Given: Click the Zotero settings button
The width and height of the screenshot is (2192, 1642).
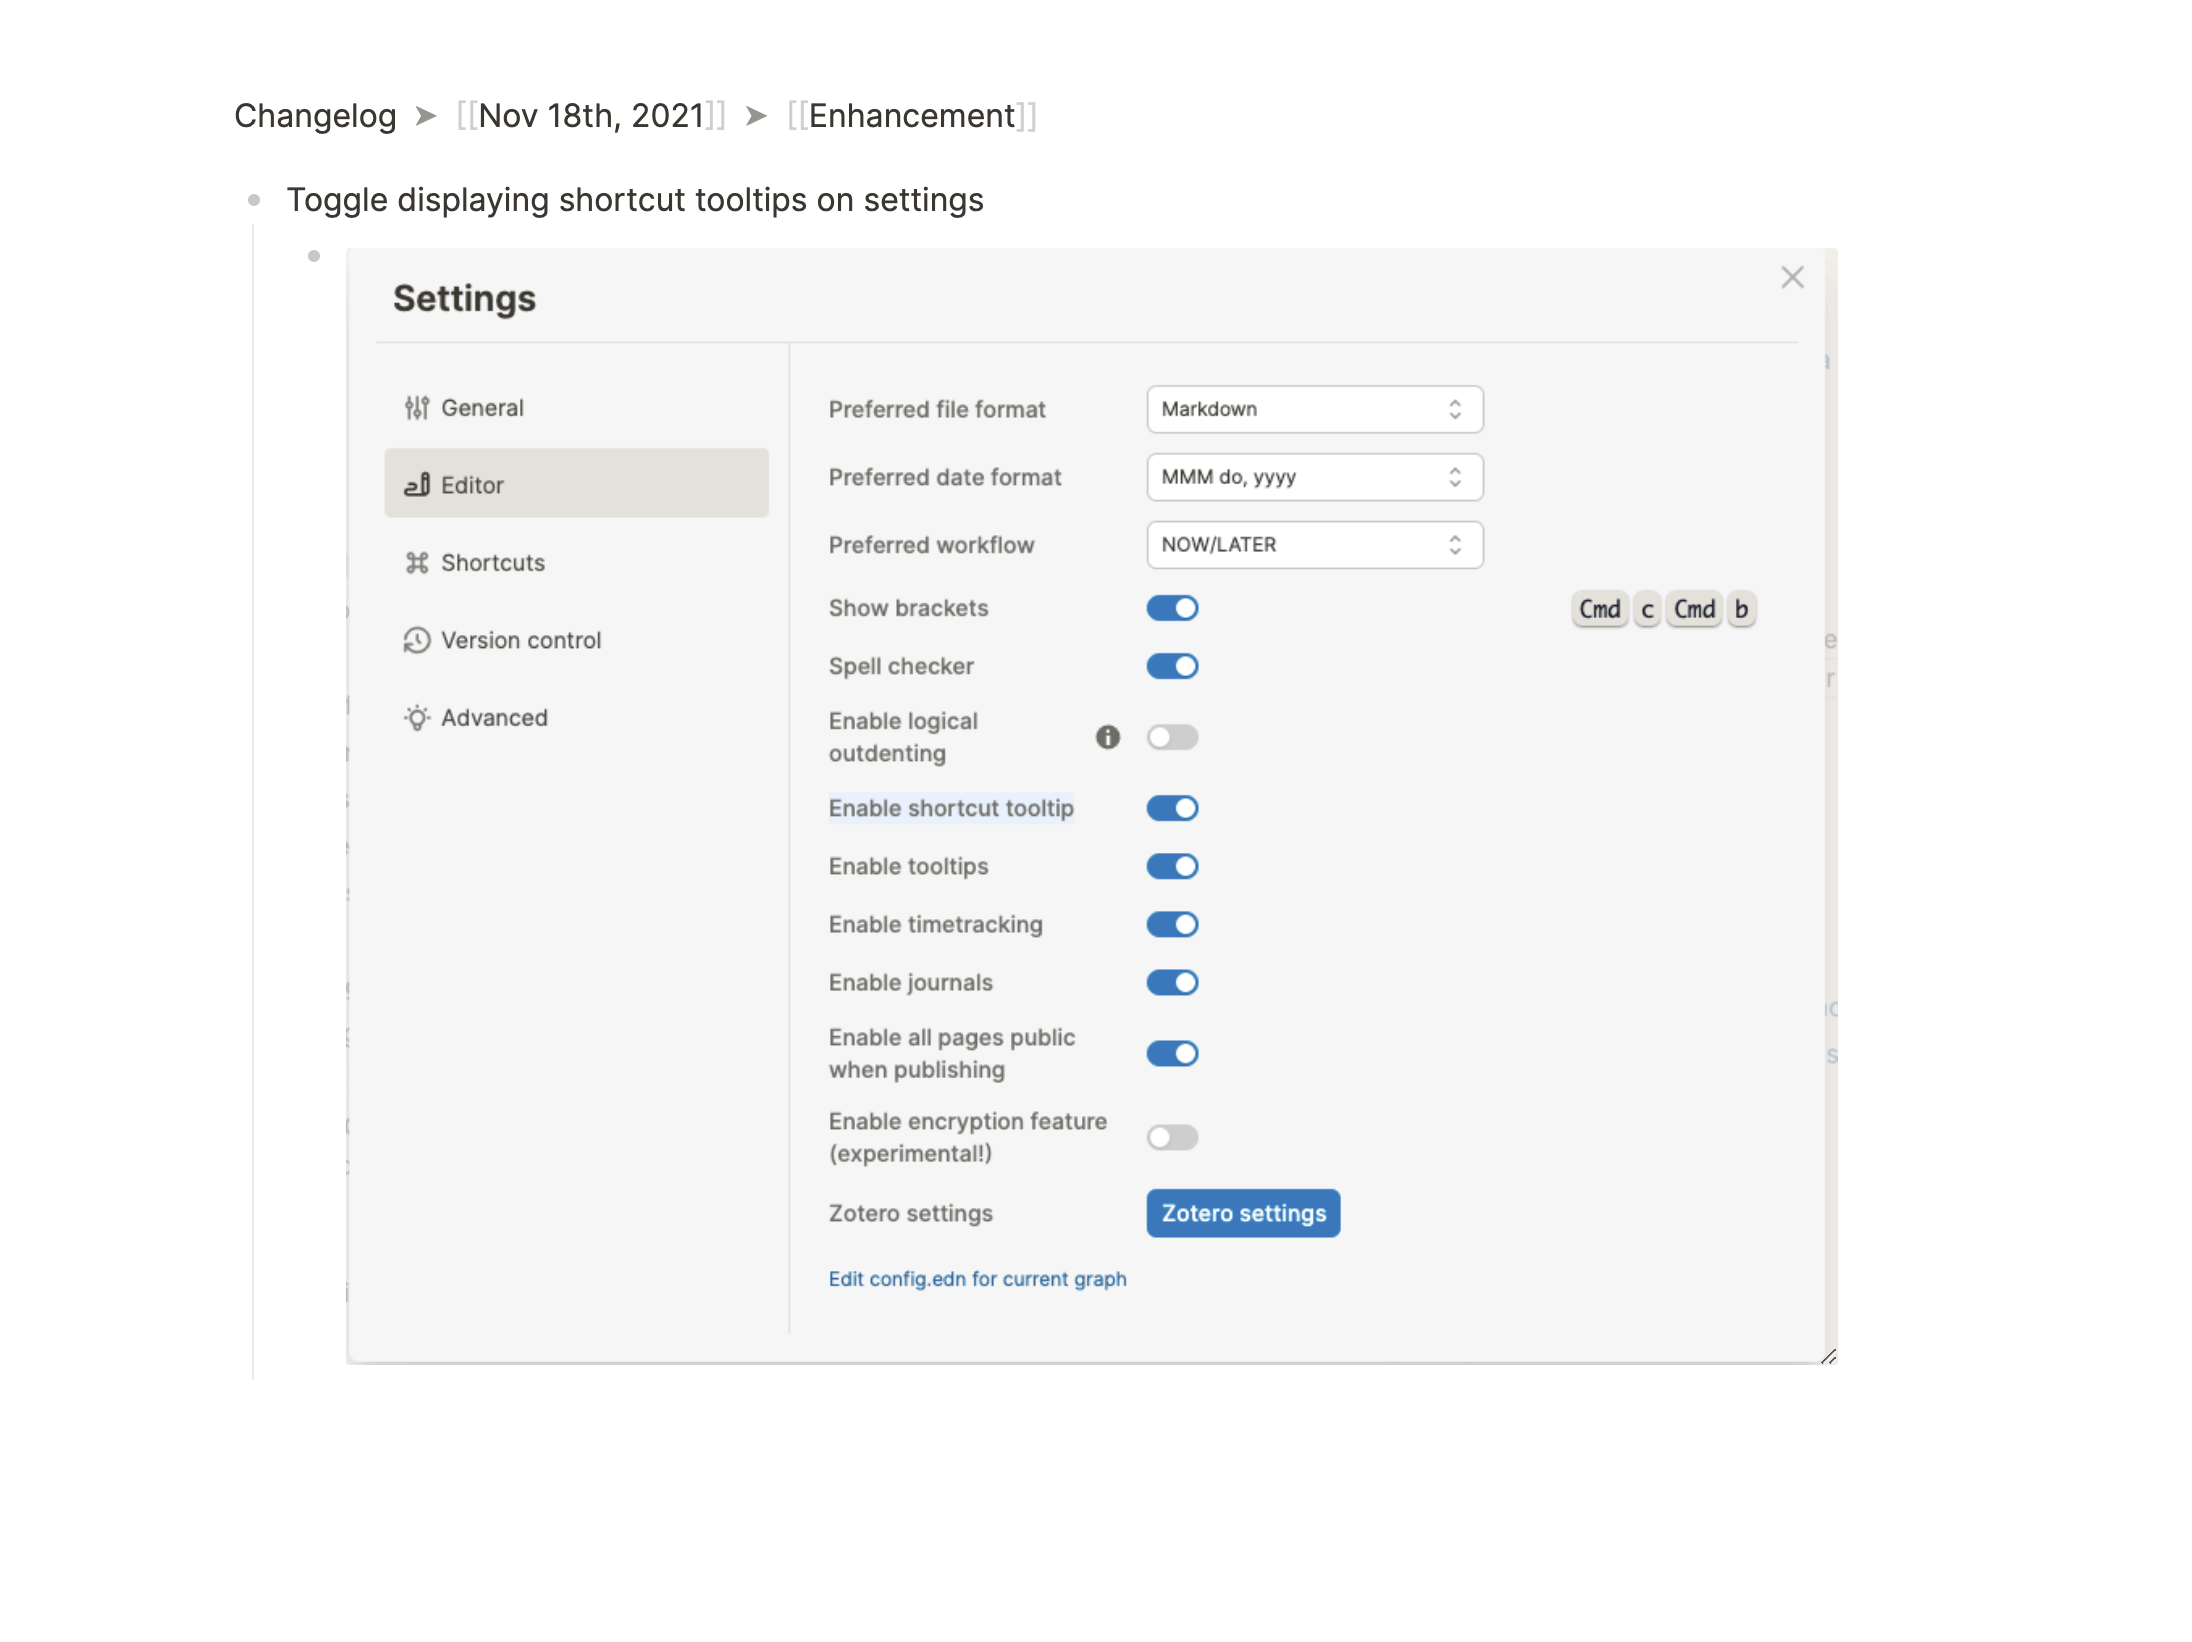Looking at the screenshot, I should coord(1242,1213).
